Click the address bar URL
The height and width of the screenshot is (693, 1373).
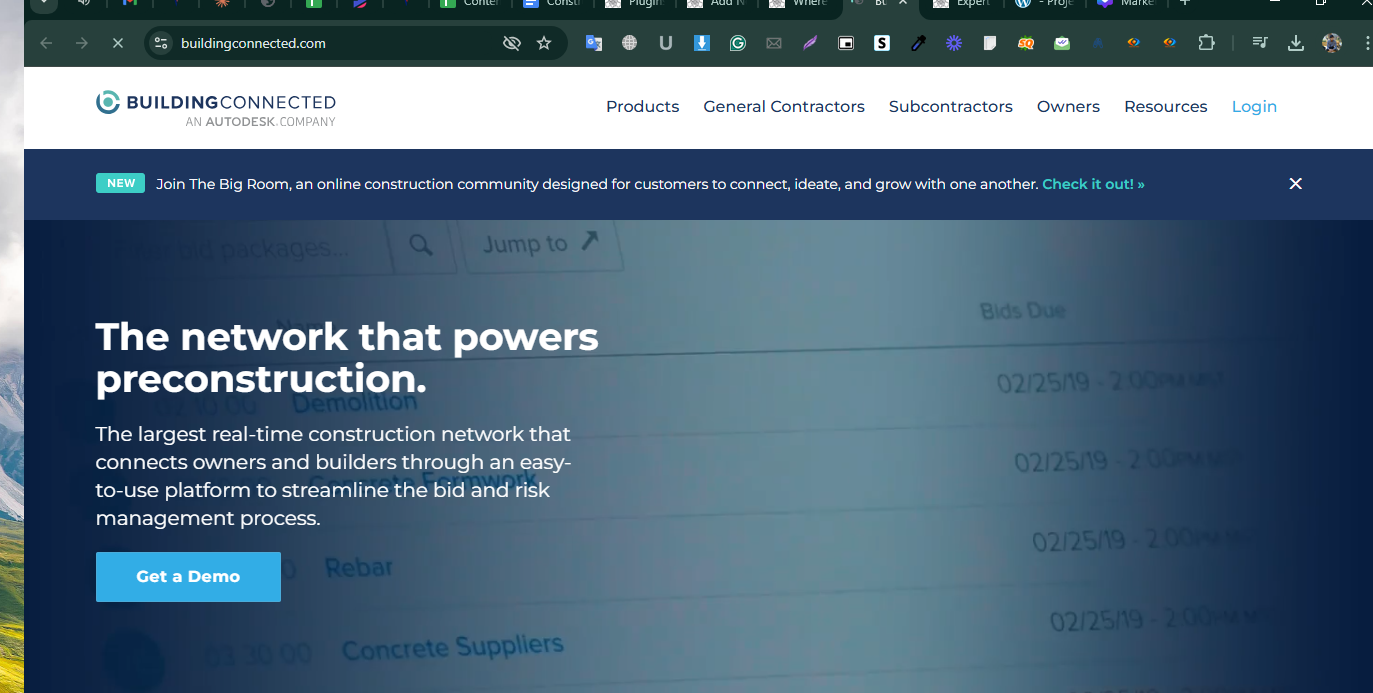click(253, 43)
